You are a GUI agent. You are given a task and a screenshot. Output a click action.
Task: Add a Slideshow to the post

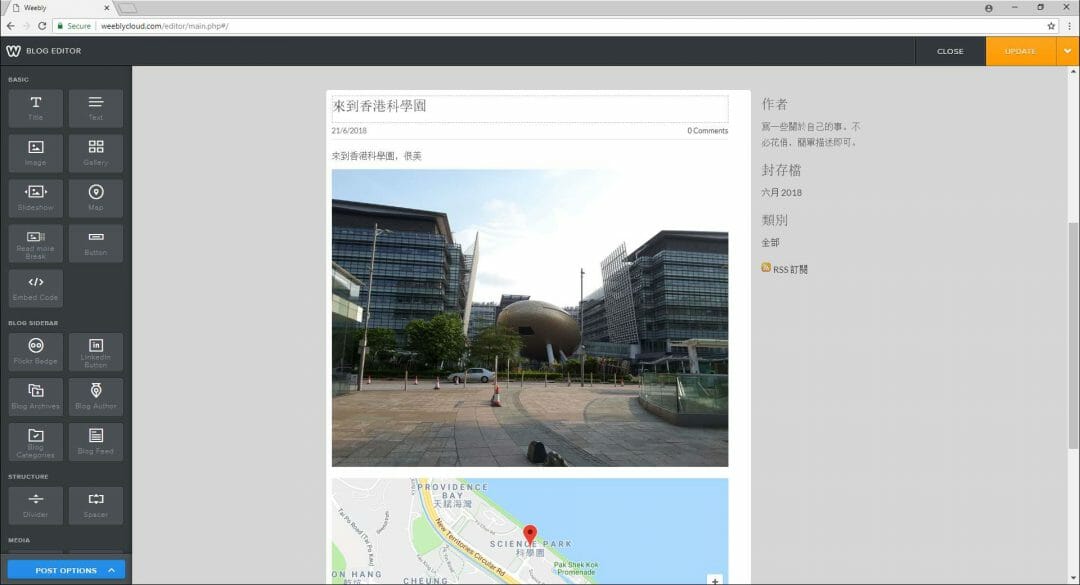coord(35,198)
